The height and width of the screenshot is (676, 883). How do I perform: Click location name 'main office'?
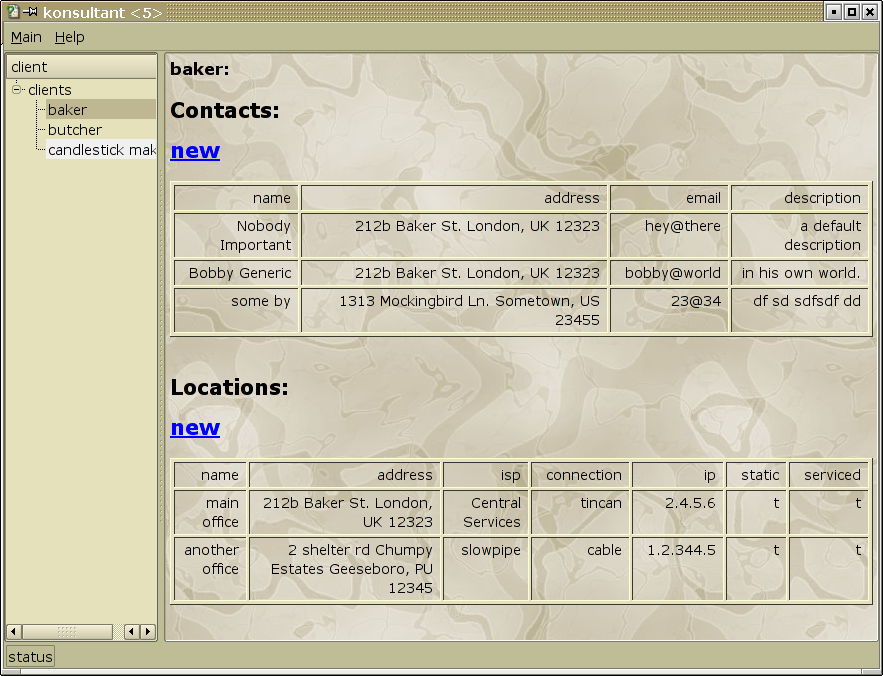point(220,513)
